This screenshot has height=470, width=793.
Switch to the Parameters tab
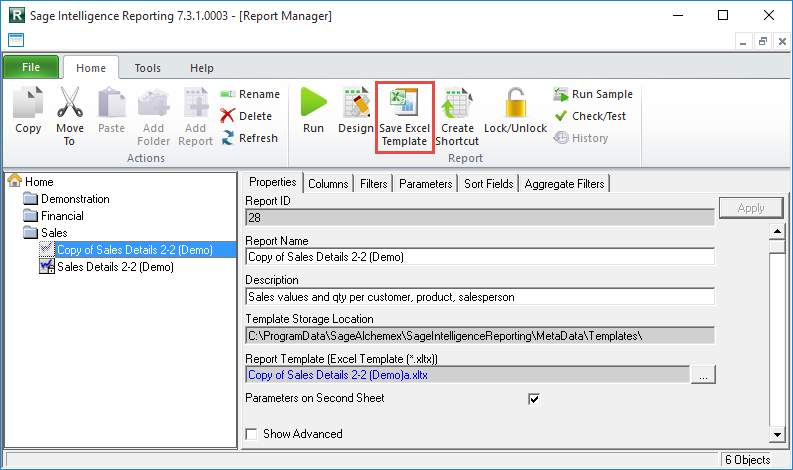(x=425, y=184)
